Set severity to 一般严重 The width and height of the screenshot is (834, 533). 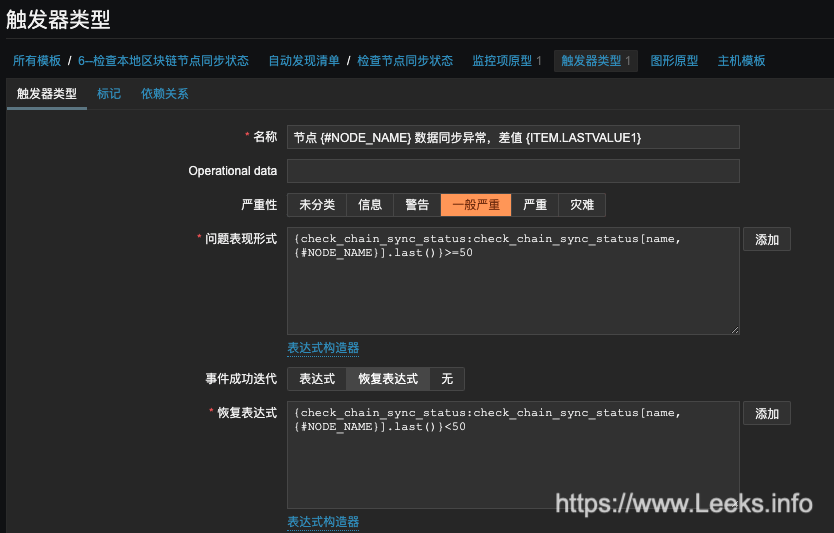click(476, 205)
